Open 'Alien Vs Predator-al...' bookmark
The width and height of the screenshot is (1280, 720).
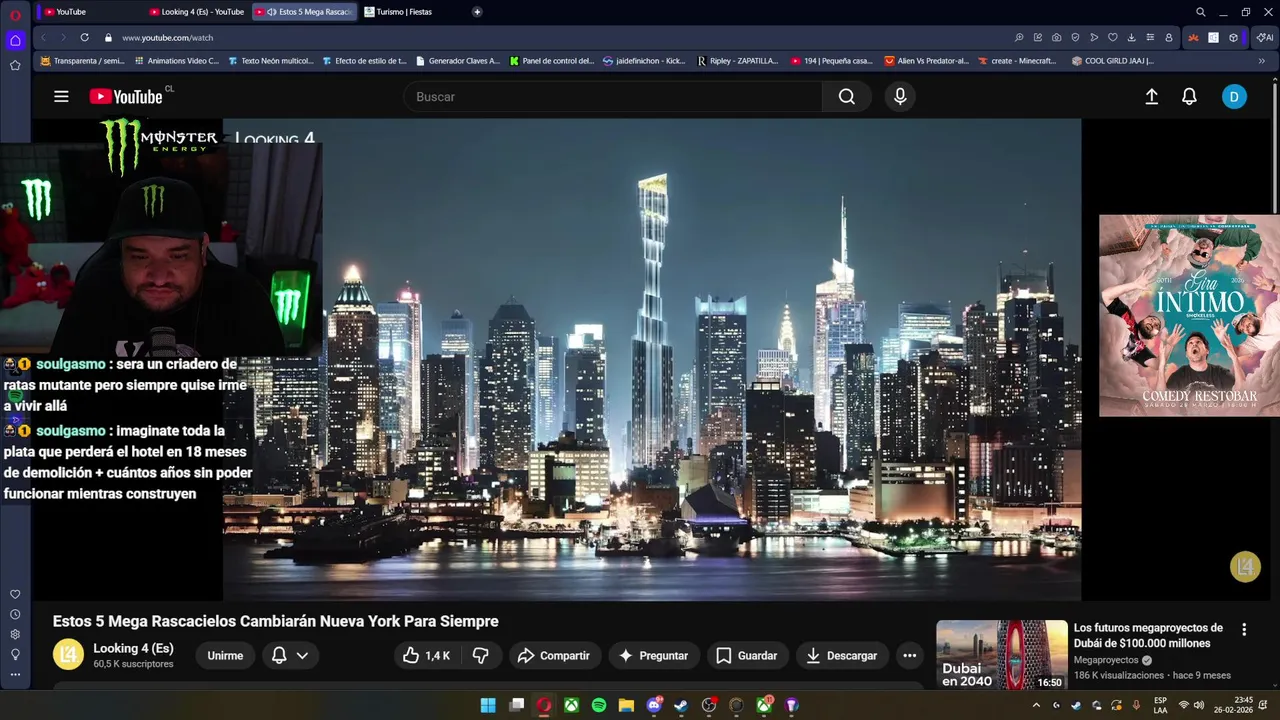tap(927, 61)
